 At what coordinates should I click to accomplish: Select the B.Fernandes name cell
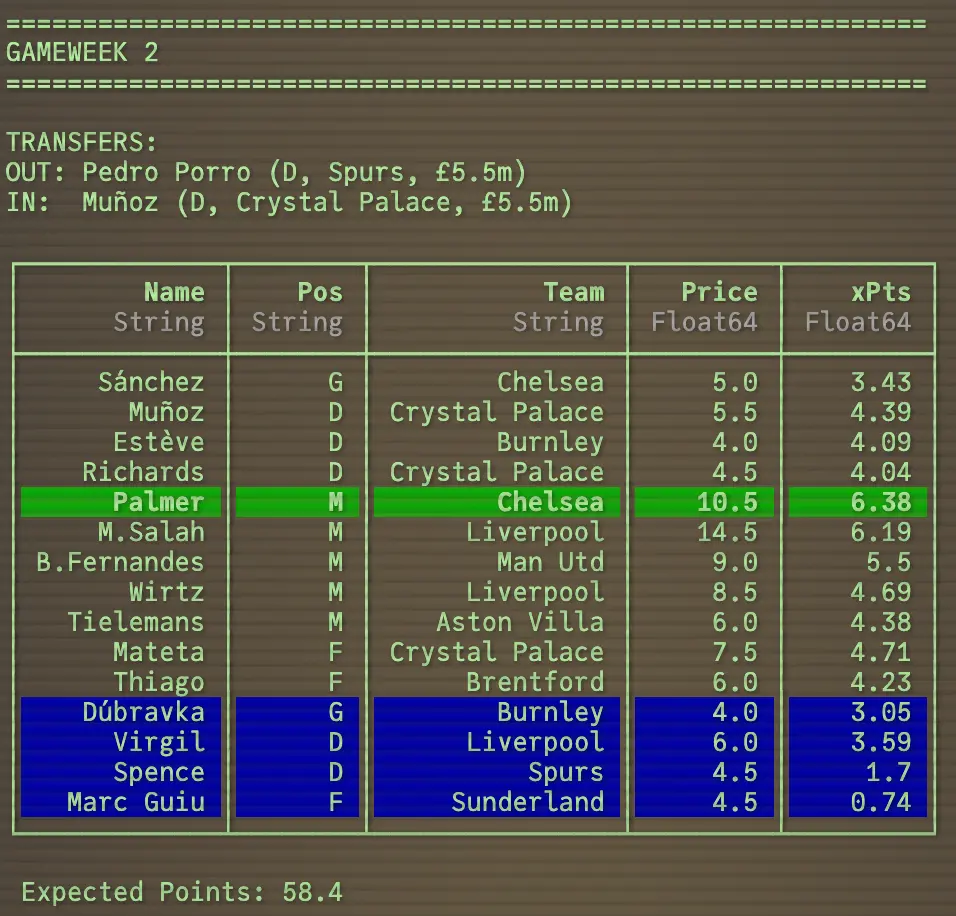click(120, 562)
